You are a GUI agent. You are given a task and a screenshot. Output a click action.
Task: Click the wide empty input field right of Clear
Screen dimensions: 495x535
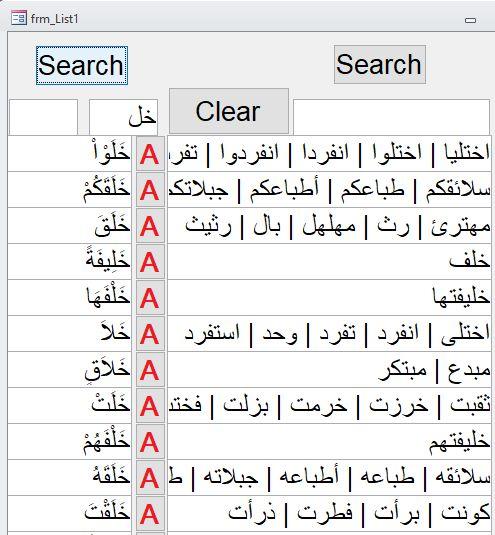[x=391, y=117]
